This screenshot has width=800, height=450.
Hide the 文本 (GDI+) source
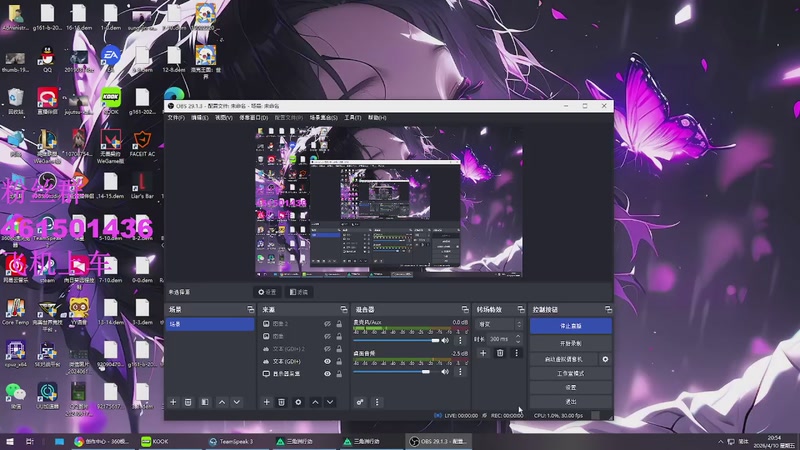click(327, 361)
